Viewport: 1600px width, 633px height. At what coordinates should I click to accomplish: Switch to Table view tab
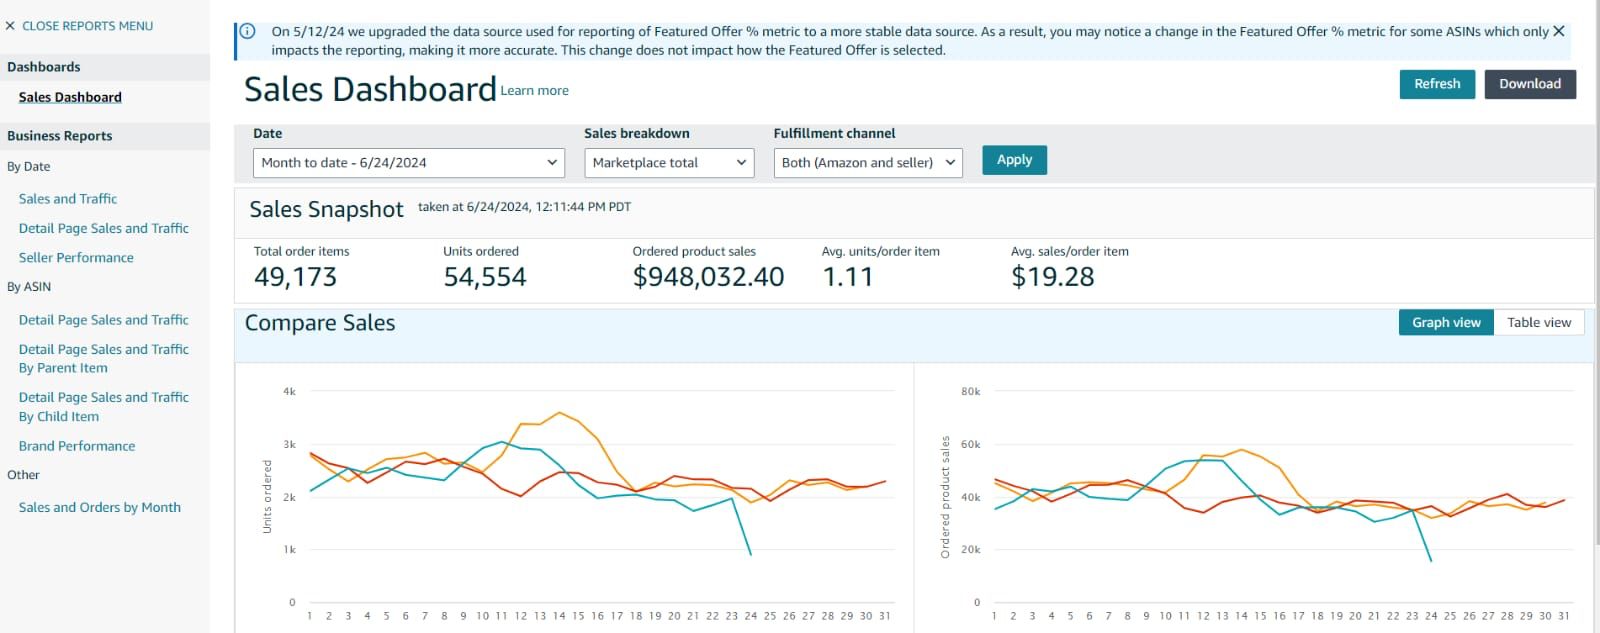click(1539, 322)
